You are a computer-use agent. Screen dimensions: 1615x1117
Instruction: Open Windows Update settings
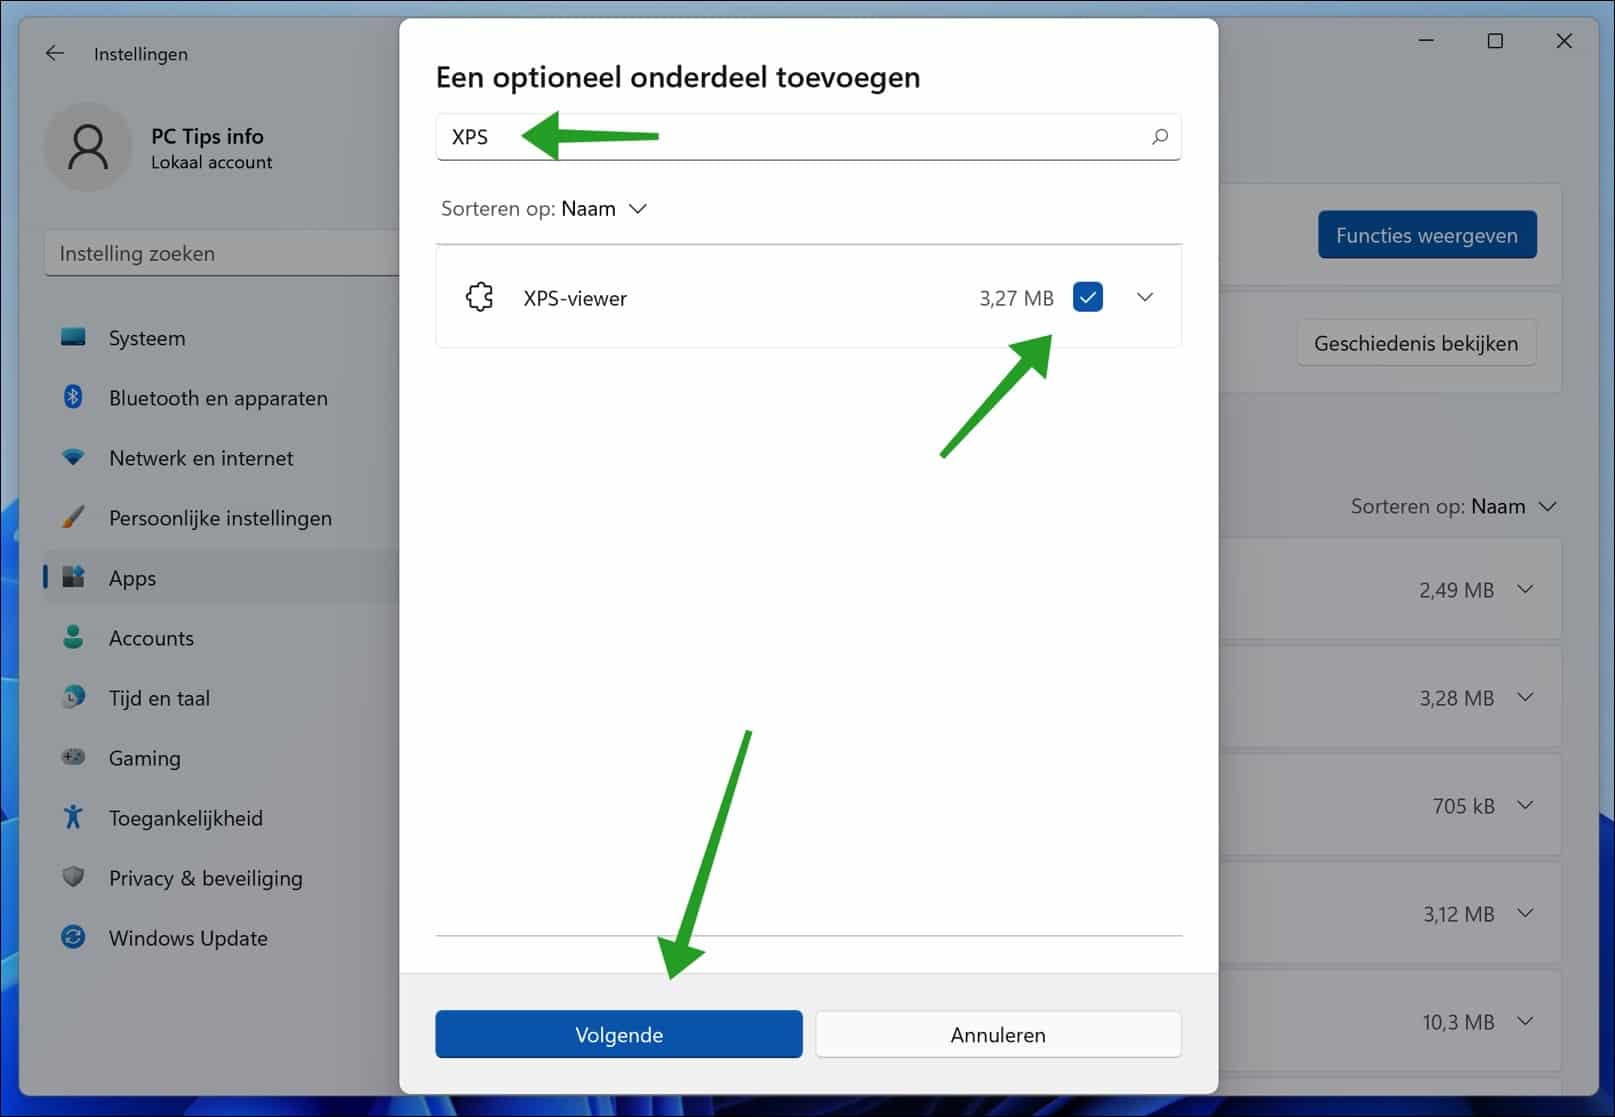tap(187, 937)
